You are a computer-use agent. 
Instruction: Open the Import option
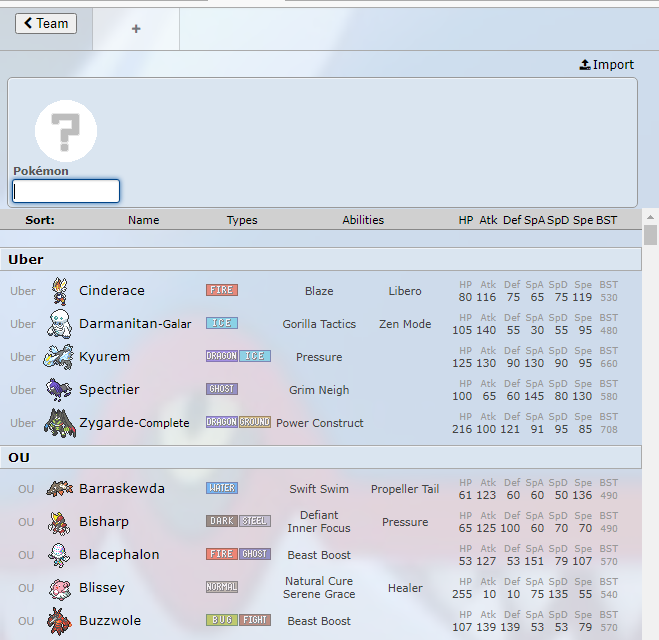(606, 65)
